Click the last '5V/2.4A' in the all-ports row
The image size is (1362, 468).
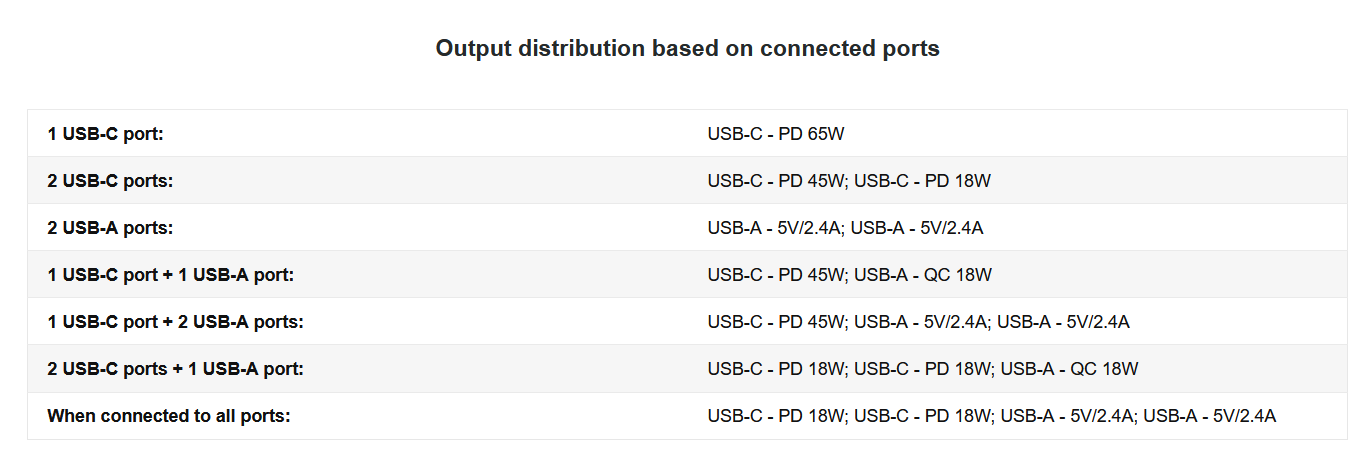coord(1244,416)
